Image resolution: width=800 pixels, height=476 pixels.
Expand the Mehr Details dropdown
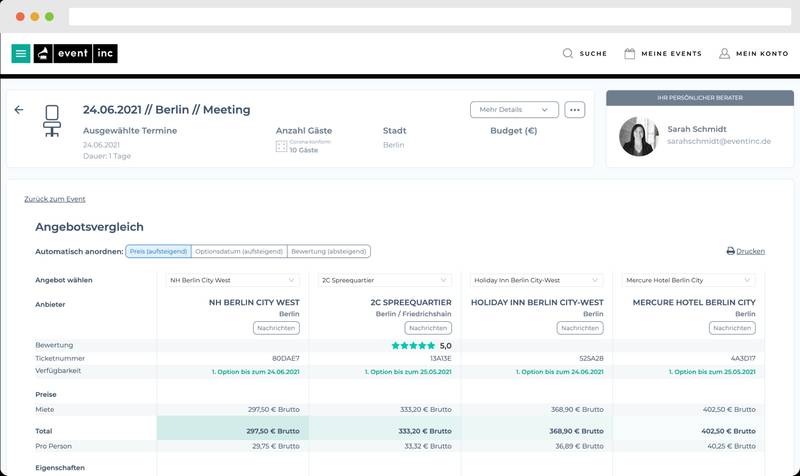pos(514,110)
